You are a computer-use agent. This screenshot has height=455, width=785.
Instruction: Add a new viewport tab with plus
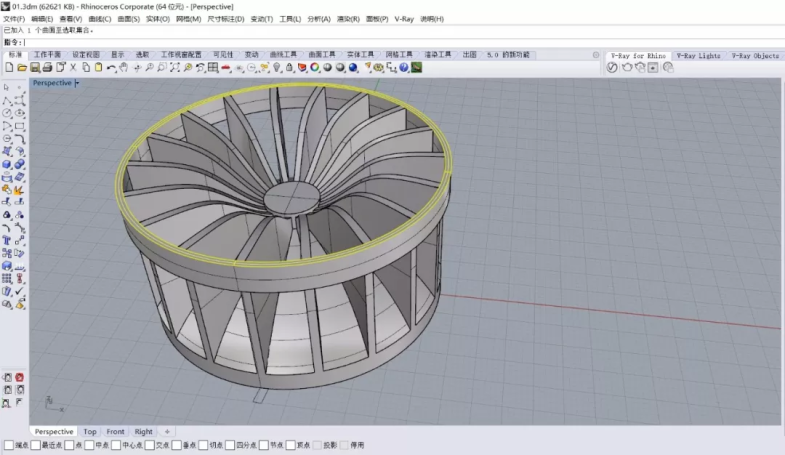click(x=167, y=432)
